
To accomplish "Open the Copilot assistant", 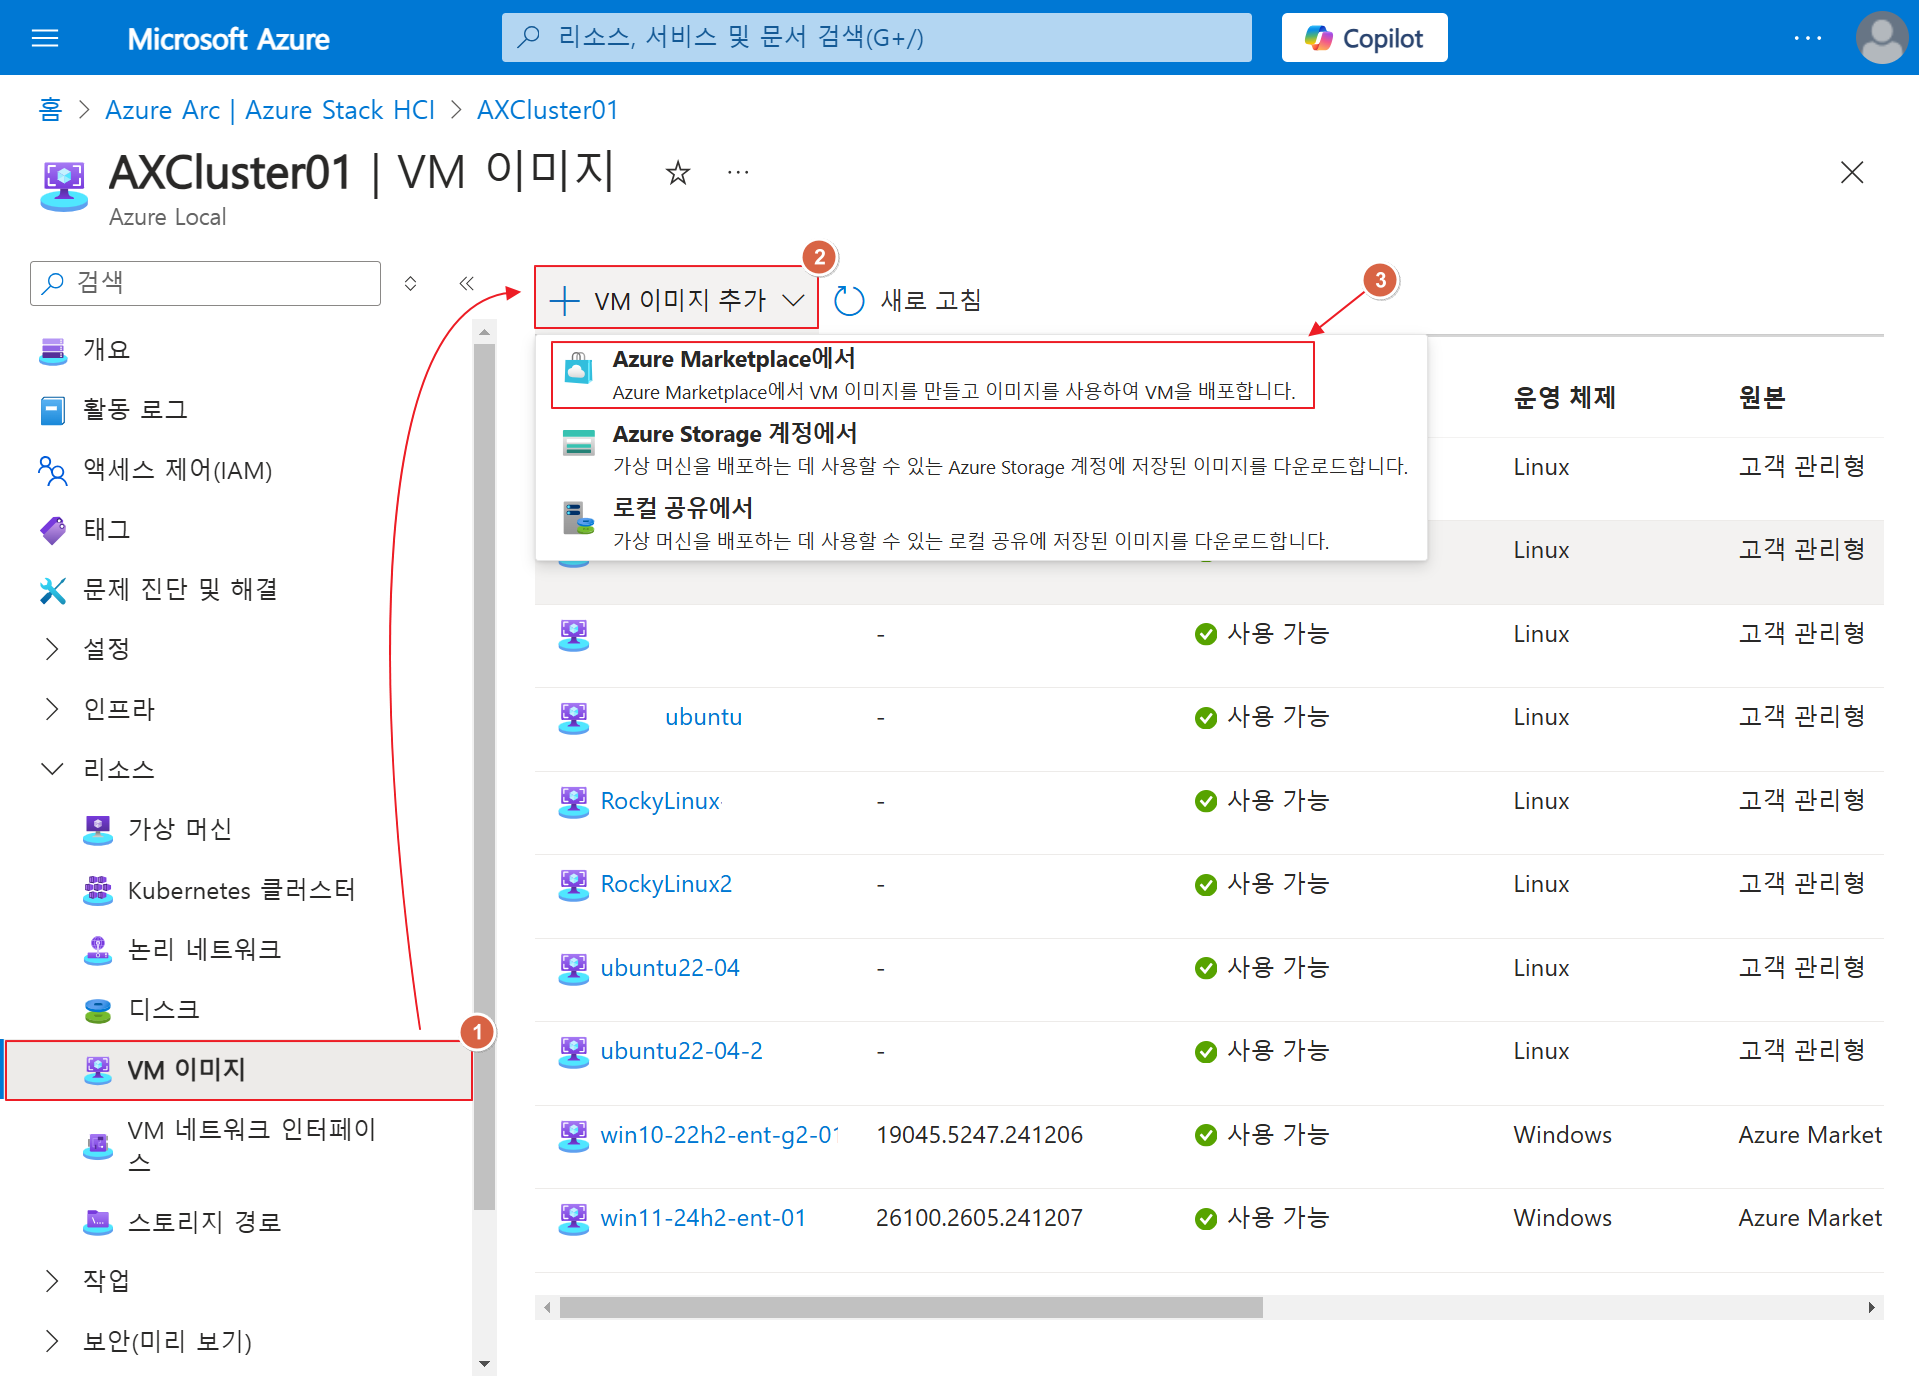I will (1364, 38).
